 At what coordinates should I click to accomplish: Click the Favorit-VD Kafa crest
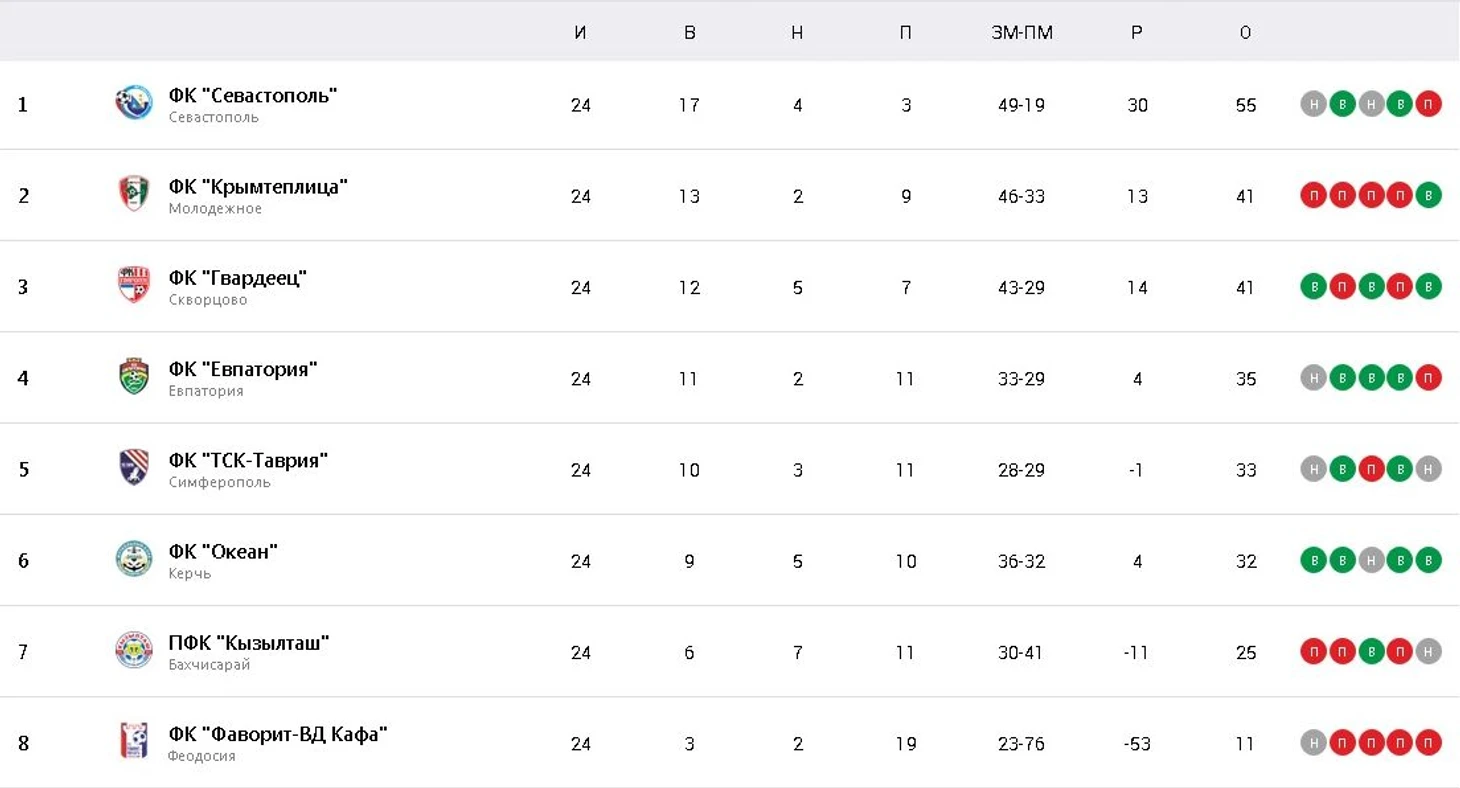(134, 742)
